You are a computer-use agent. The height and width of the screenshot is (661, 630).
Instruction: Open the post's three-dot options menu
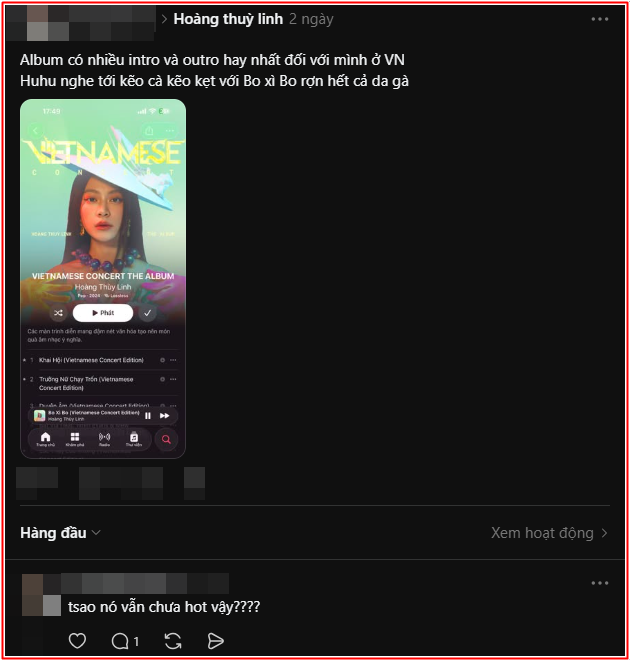click(x=600, y=19)
